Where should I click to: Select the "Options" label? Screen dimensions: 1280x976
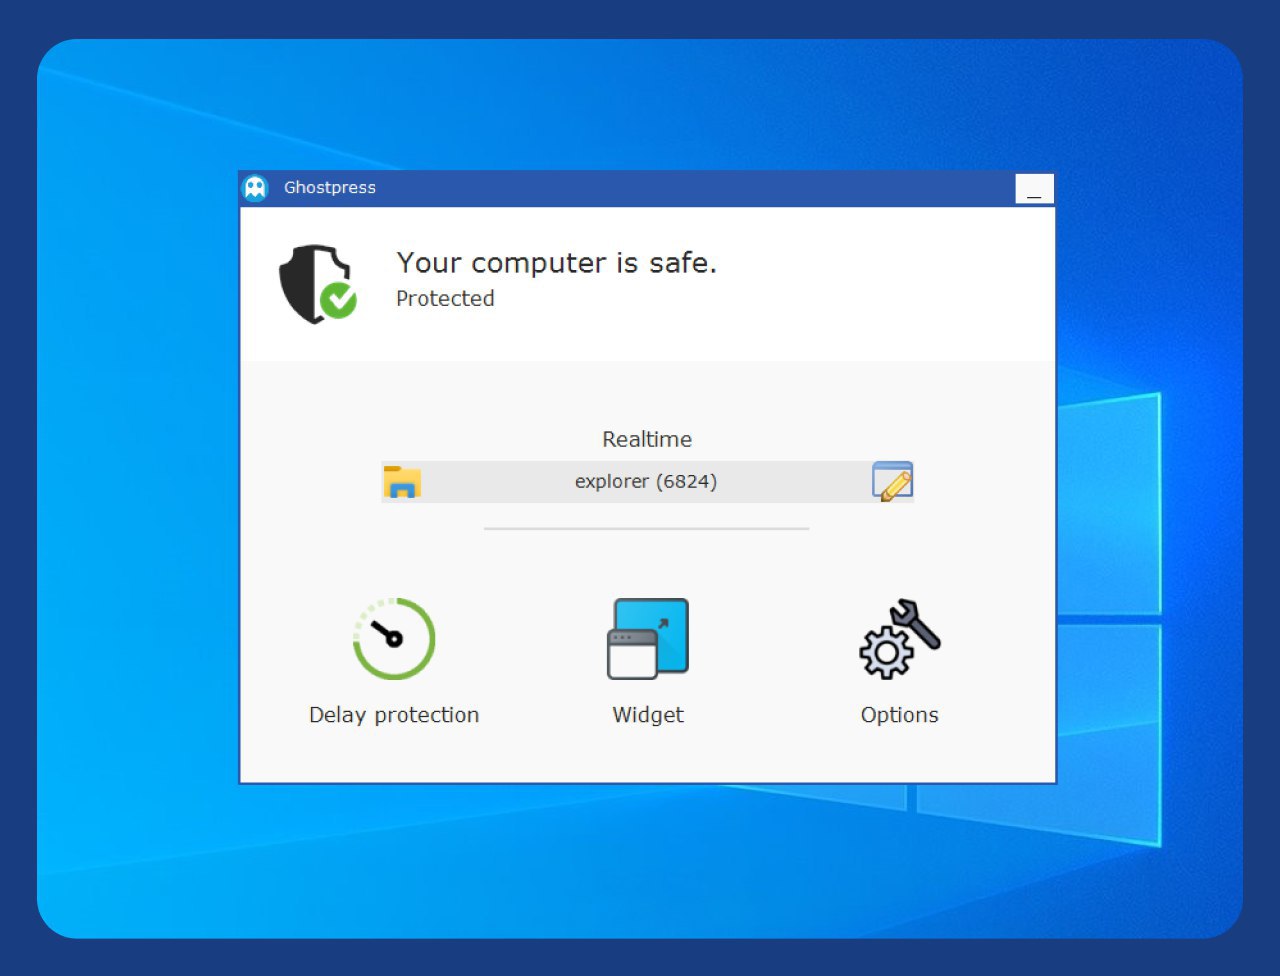900,715
